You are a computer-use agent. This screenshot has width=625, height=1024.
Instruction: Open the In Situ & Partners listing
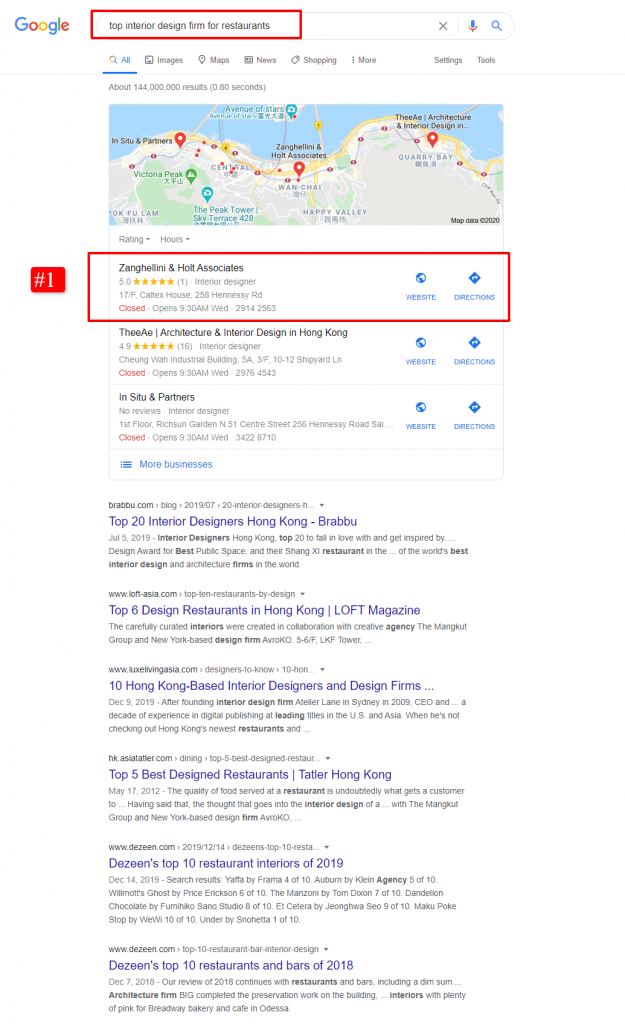157,397
